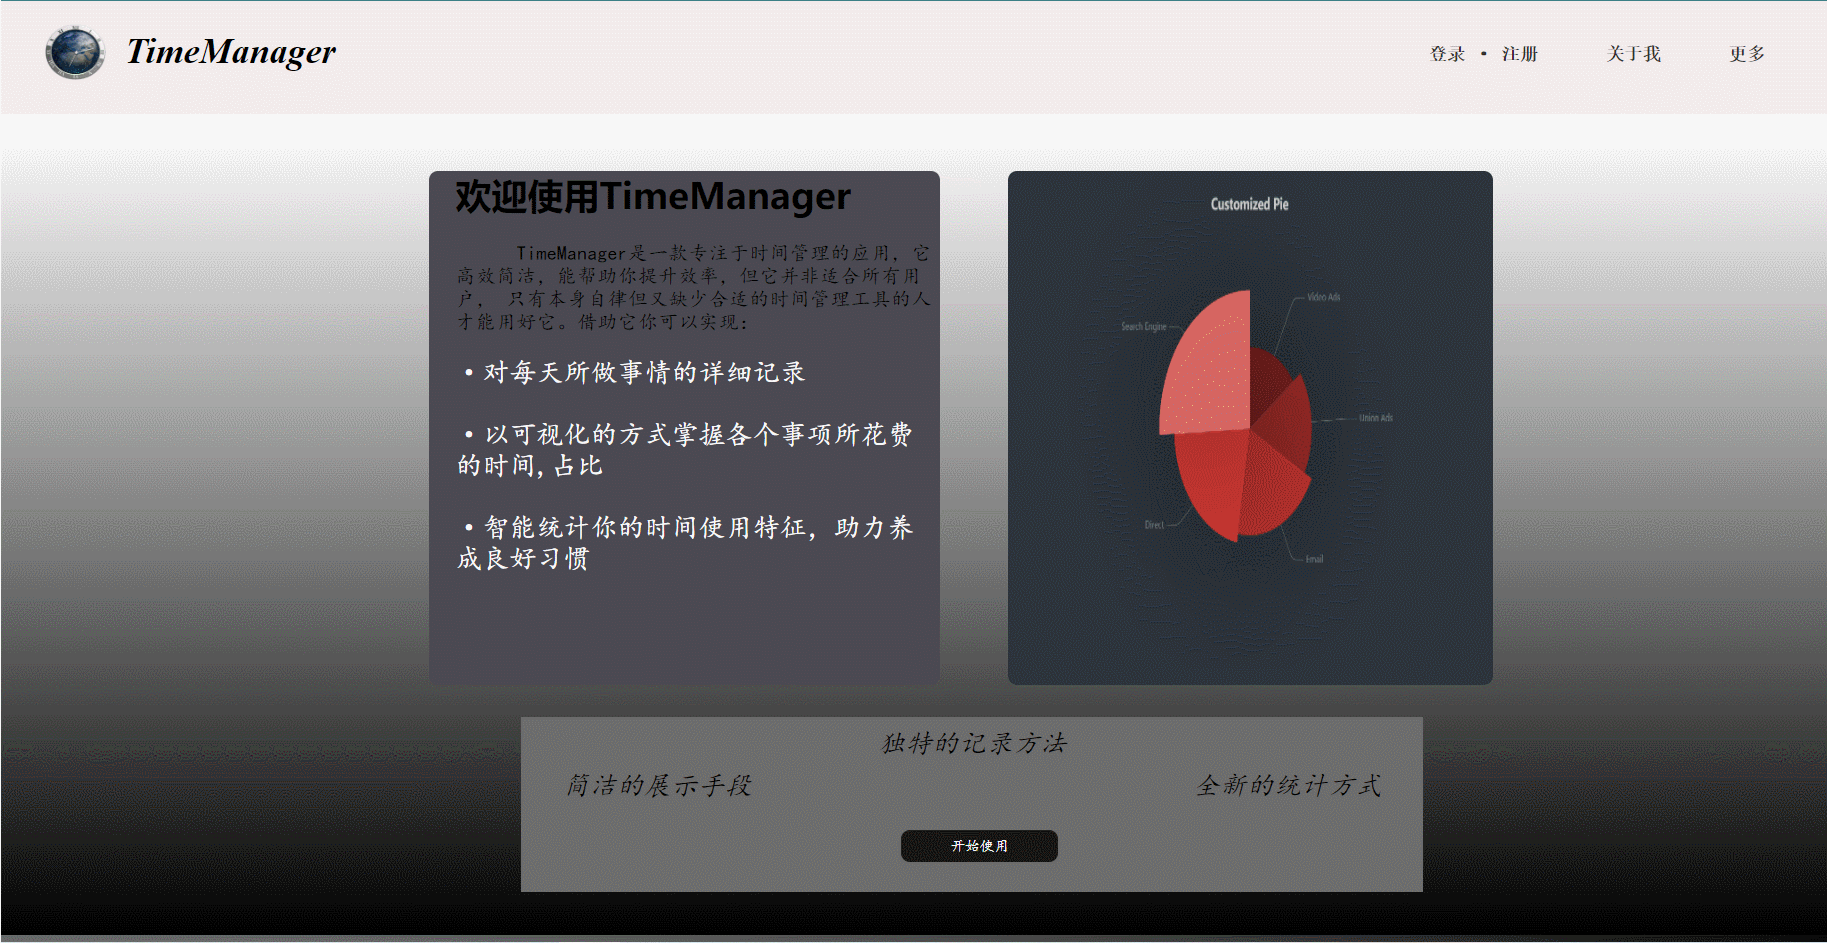Click the 智能统计你的时间使用特征 bullet
This screenshot has height=943, width=1827.
(x=686, y=543)
